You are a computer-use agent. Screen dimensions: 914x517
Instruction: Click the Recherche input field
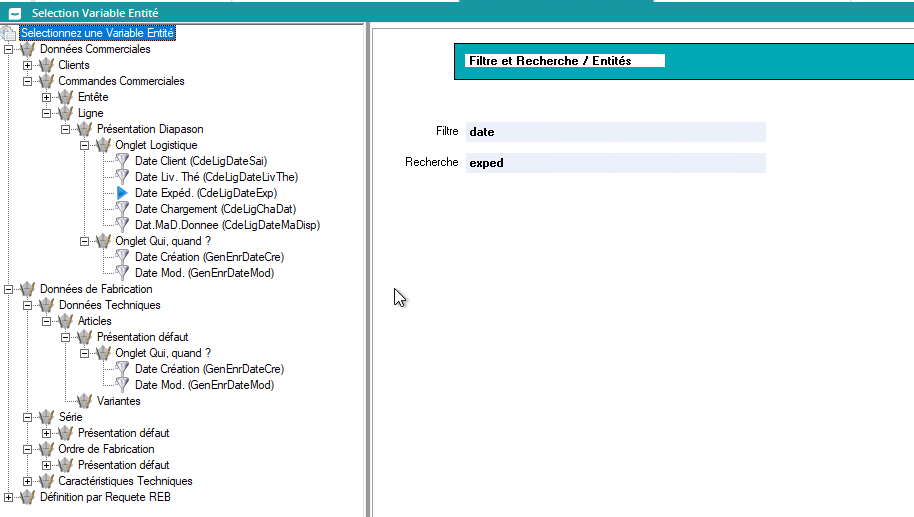[x=614, y=163]
